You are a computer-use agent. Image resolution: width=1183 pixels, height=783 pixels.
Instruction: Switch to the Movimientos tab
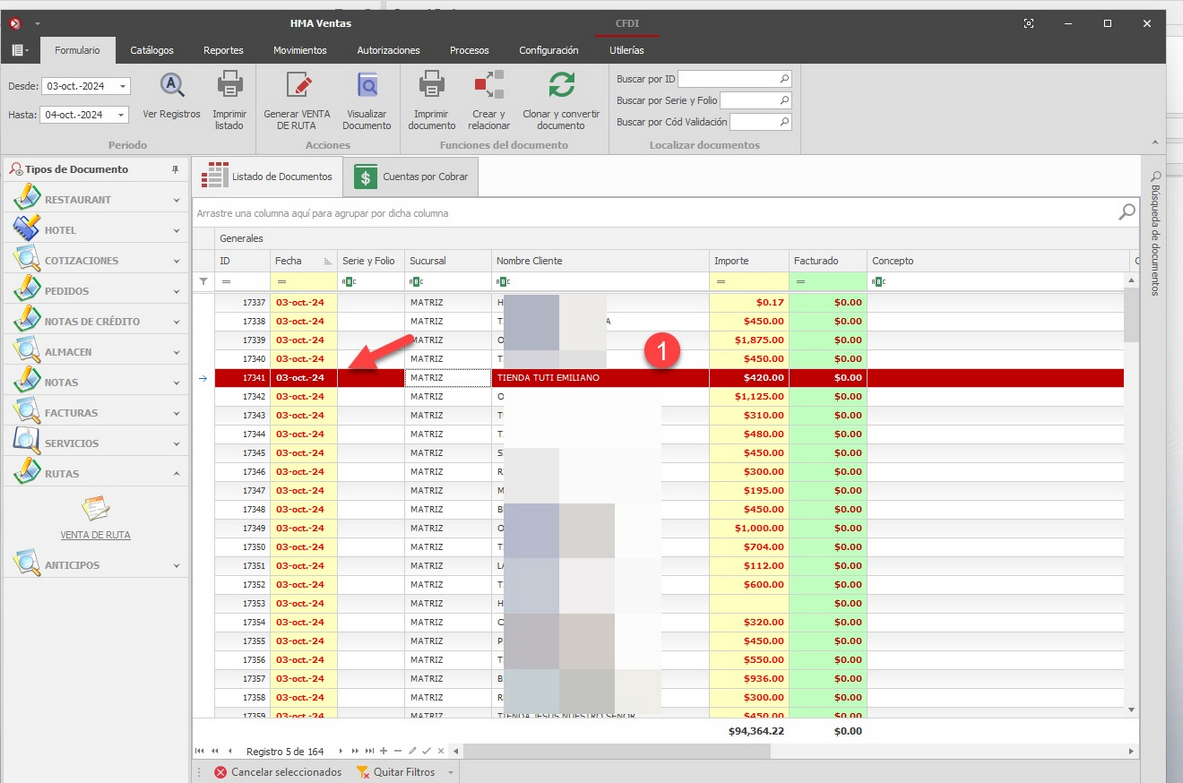(x=300, y=51)
